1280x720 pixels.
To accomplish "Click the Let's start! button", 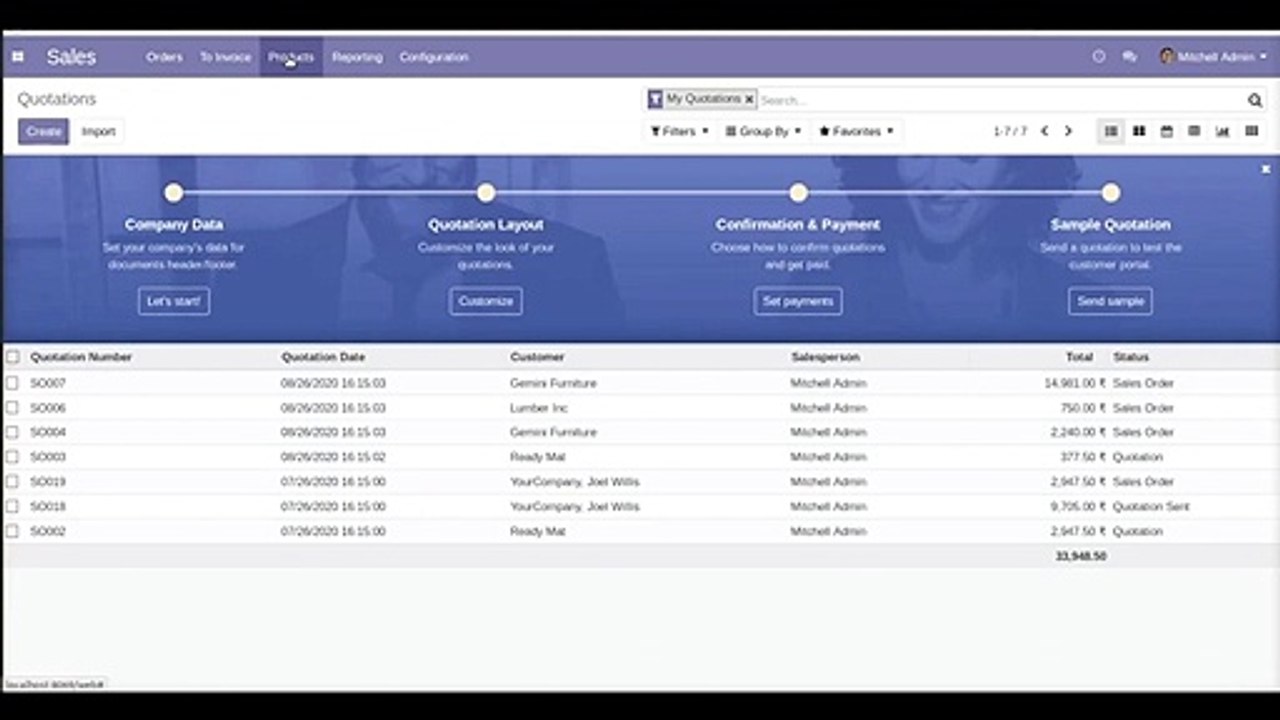I will coord(174,301).
